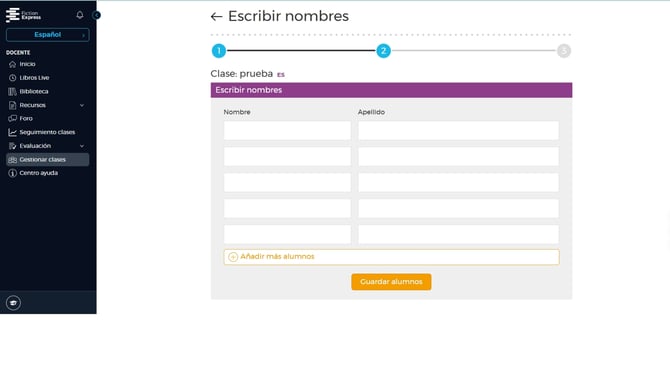Open the notifications bell
This screenshot has width=670, height=376.
(80, 15)
